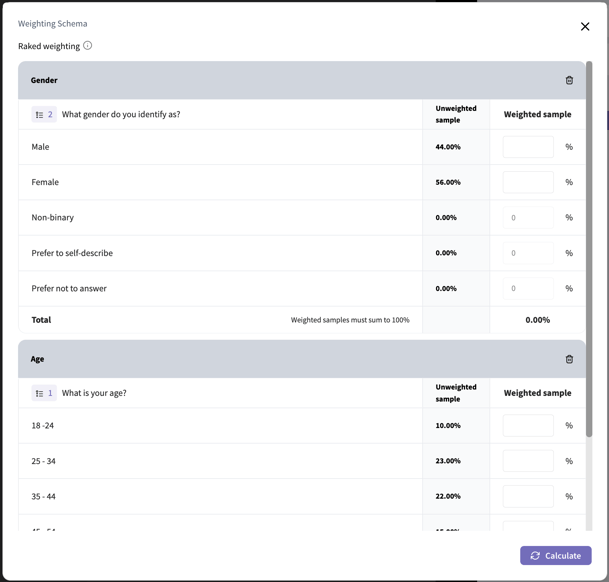Click the Non-binary row label
Screen dimensions: 609x582
52,218
